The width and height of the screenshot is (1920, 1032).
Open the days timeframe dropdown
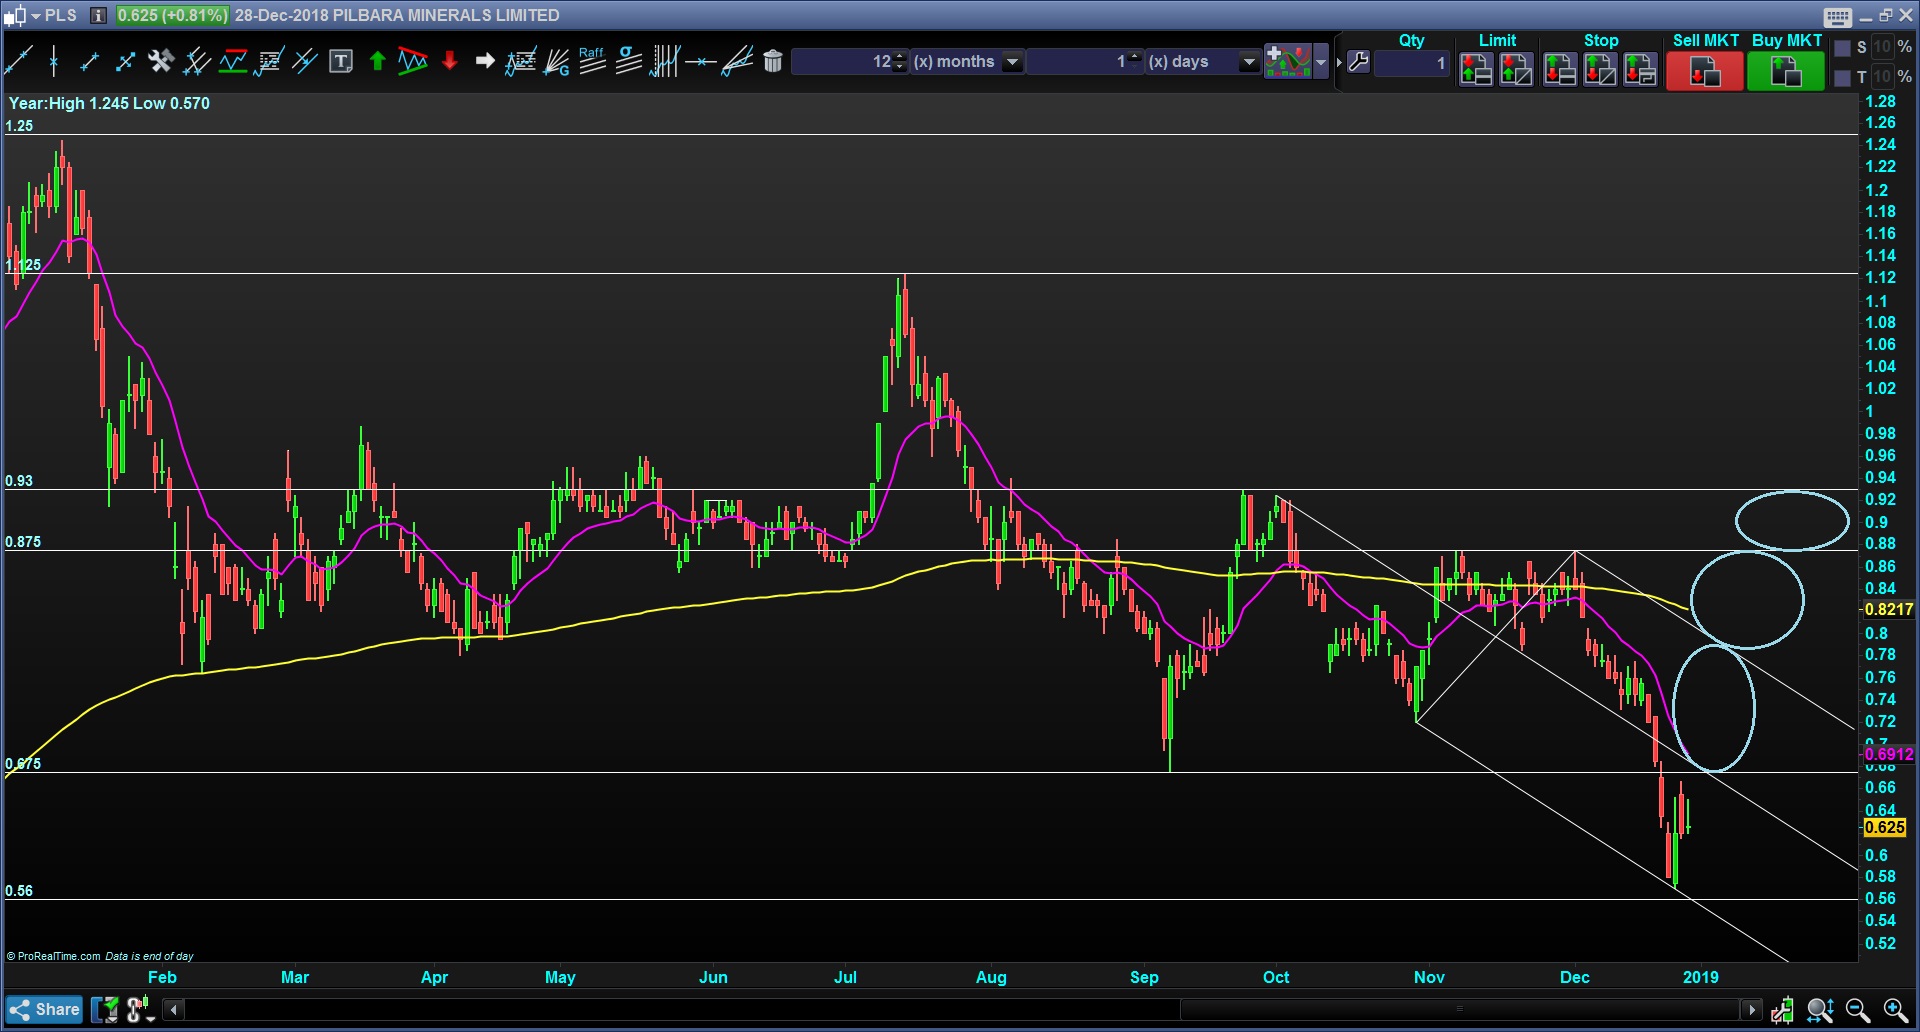pyautogui.click(x=1249, y=62)
